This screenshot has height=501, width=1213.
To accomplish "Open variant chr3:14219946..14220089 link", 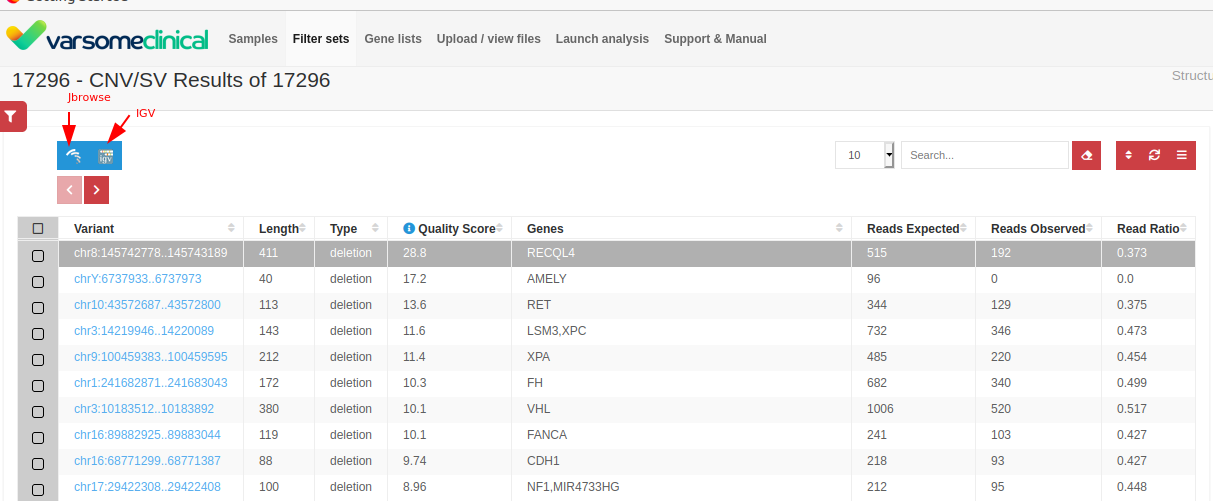I will (x=144, y=331).
